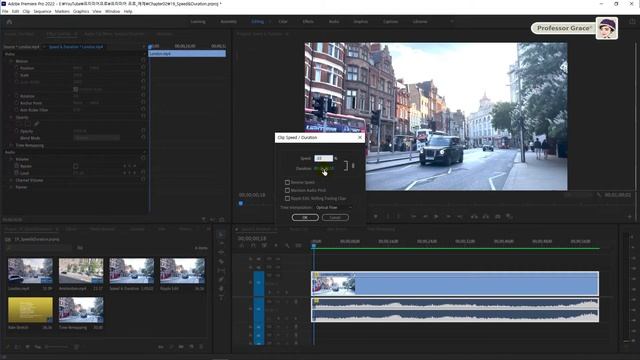The image size is (640, 360).
Task: Toggle Snap in the timeline header
Action: point(253,246)
